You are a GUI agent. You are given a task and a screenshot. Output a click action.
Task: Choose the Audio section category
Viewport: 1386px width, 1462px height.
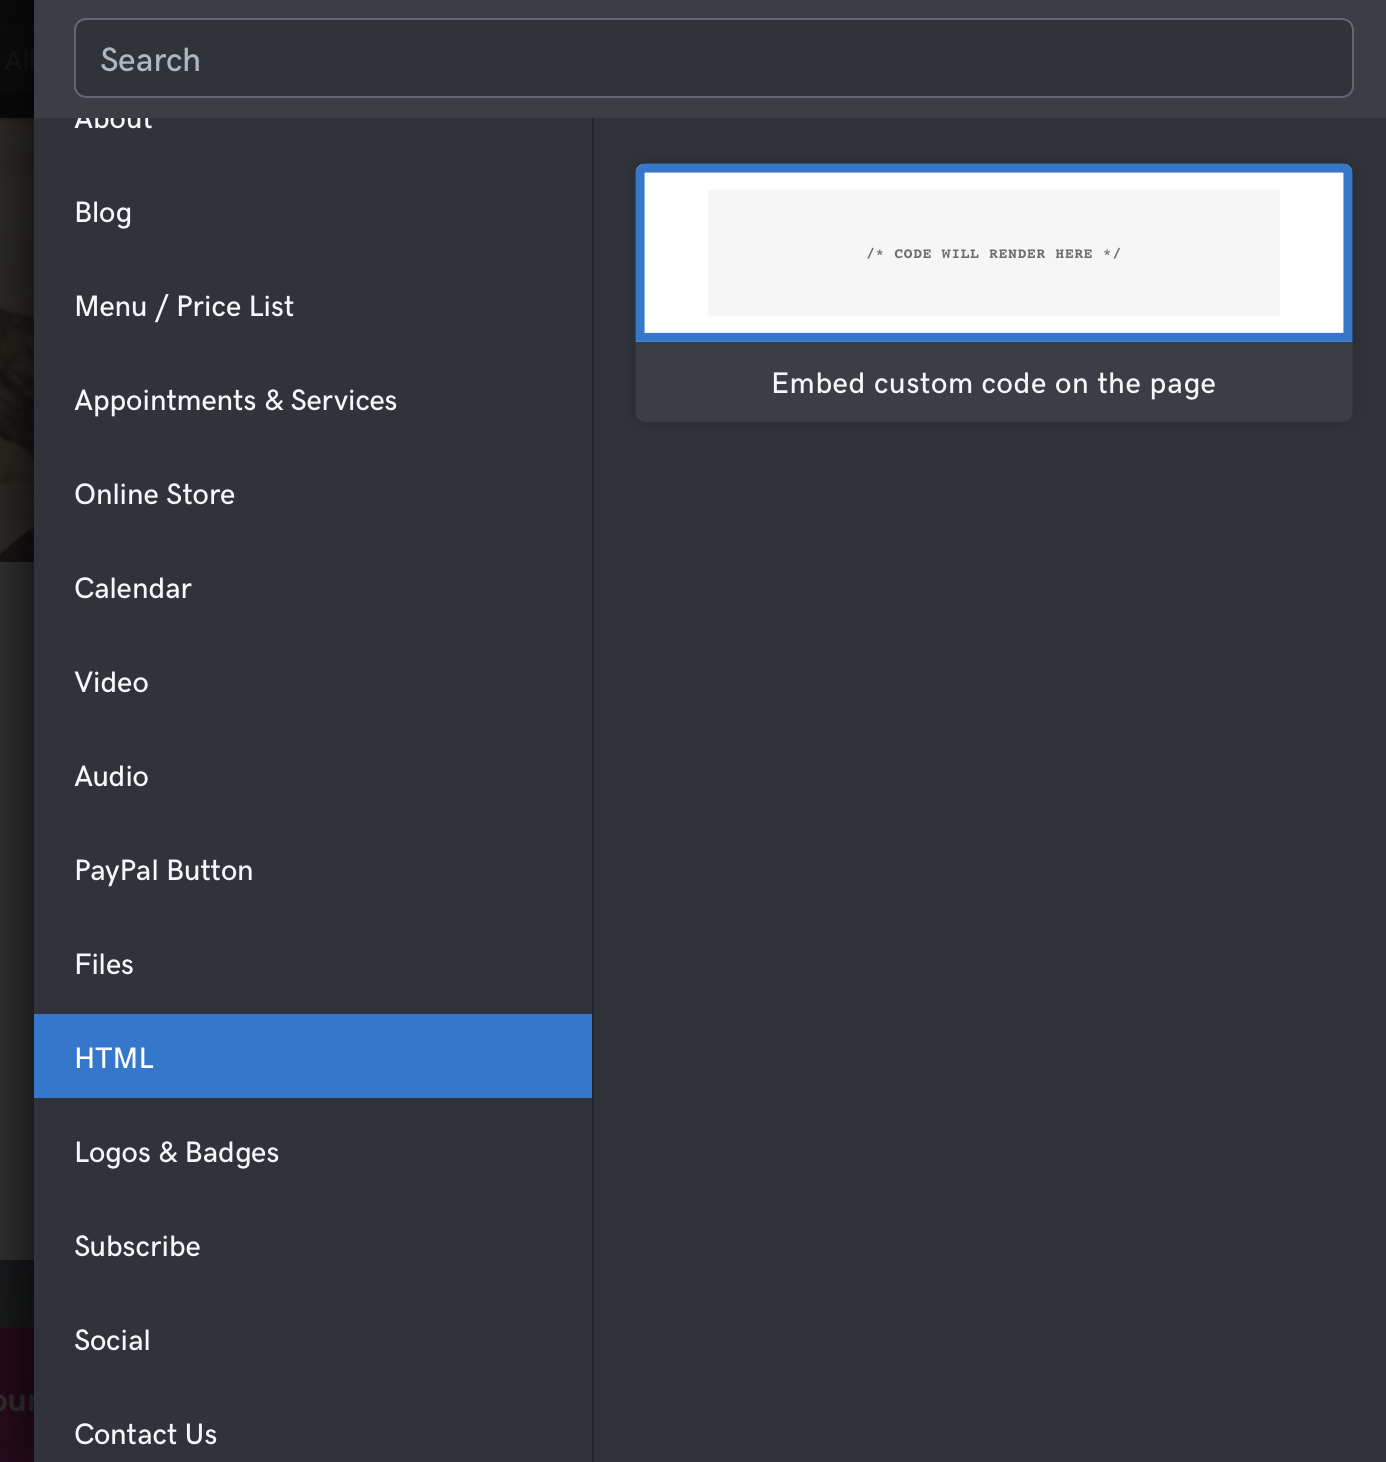111,777
